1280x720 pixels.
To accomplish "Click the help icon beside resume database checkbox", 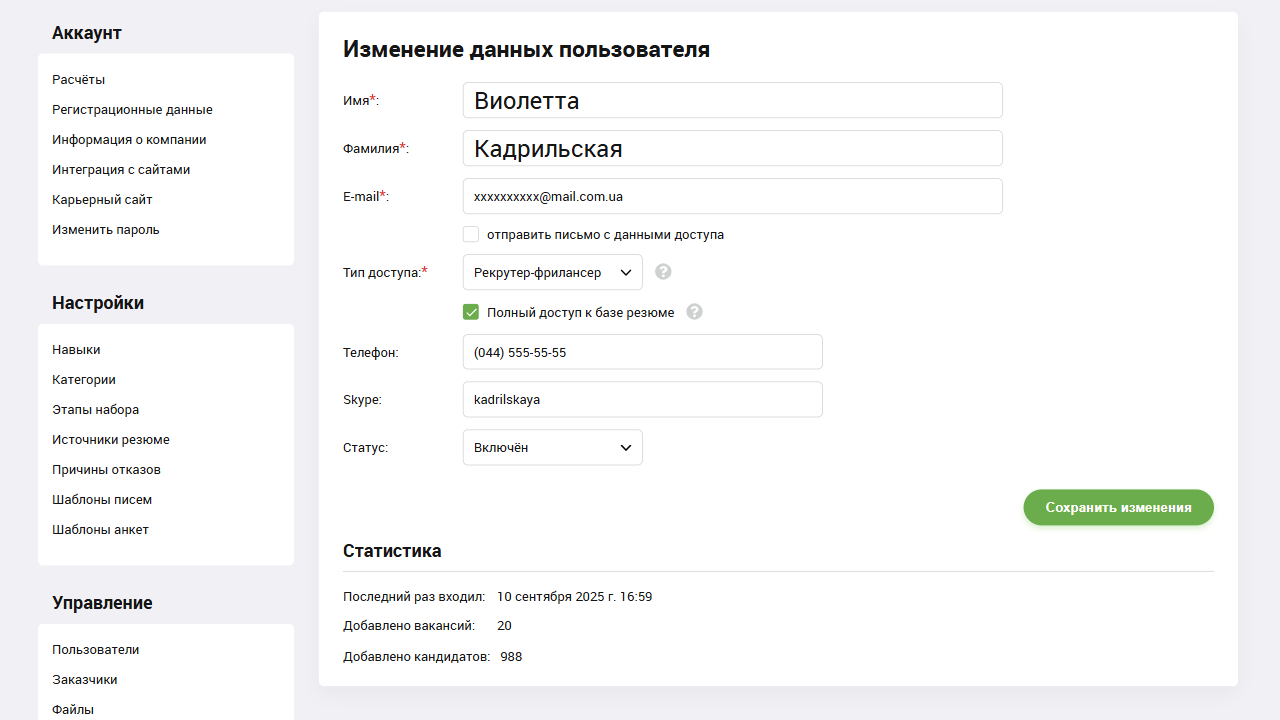I will (694, 312).
